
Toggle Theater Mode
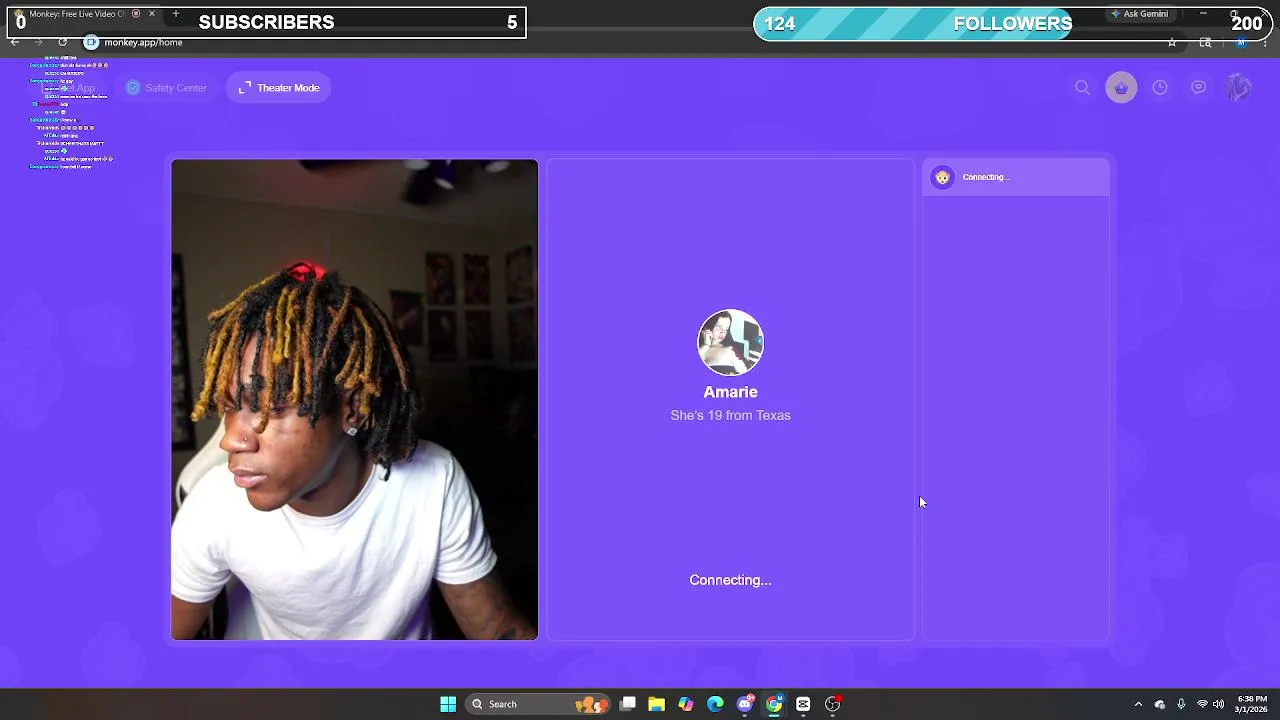279,88
